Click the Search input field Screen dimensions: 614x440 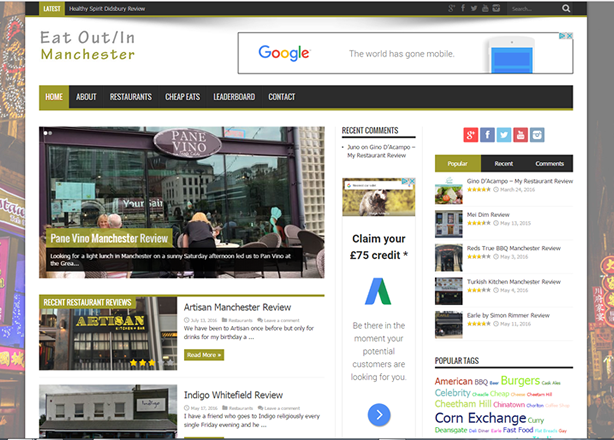(x=535, y=9)
